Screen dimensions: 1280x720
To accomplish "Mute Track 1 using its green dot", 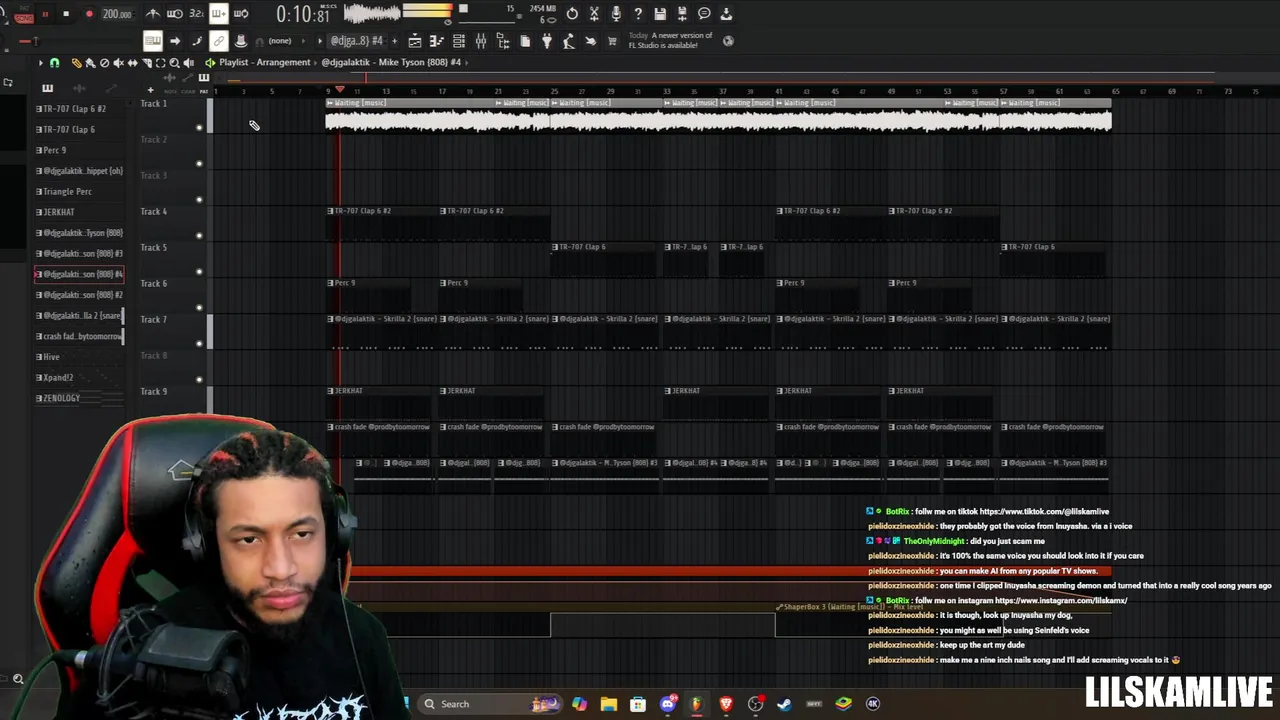I will coord(199,127).
